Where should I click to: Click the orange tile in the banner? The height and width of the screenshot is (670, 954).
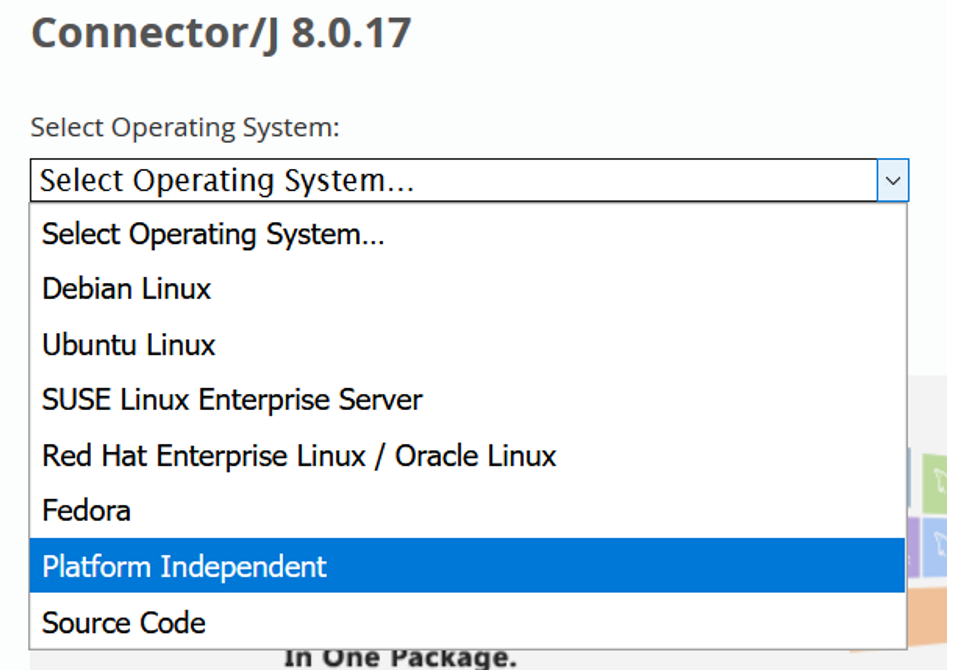pos(928,616)
